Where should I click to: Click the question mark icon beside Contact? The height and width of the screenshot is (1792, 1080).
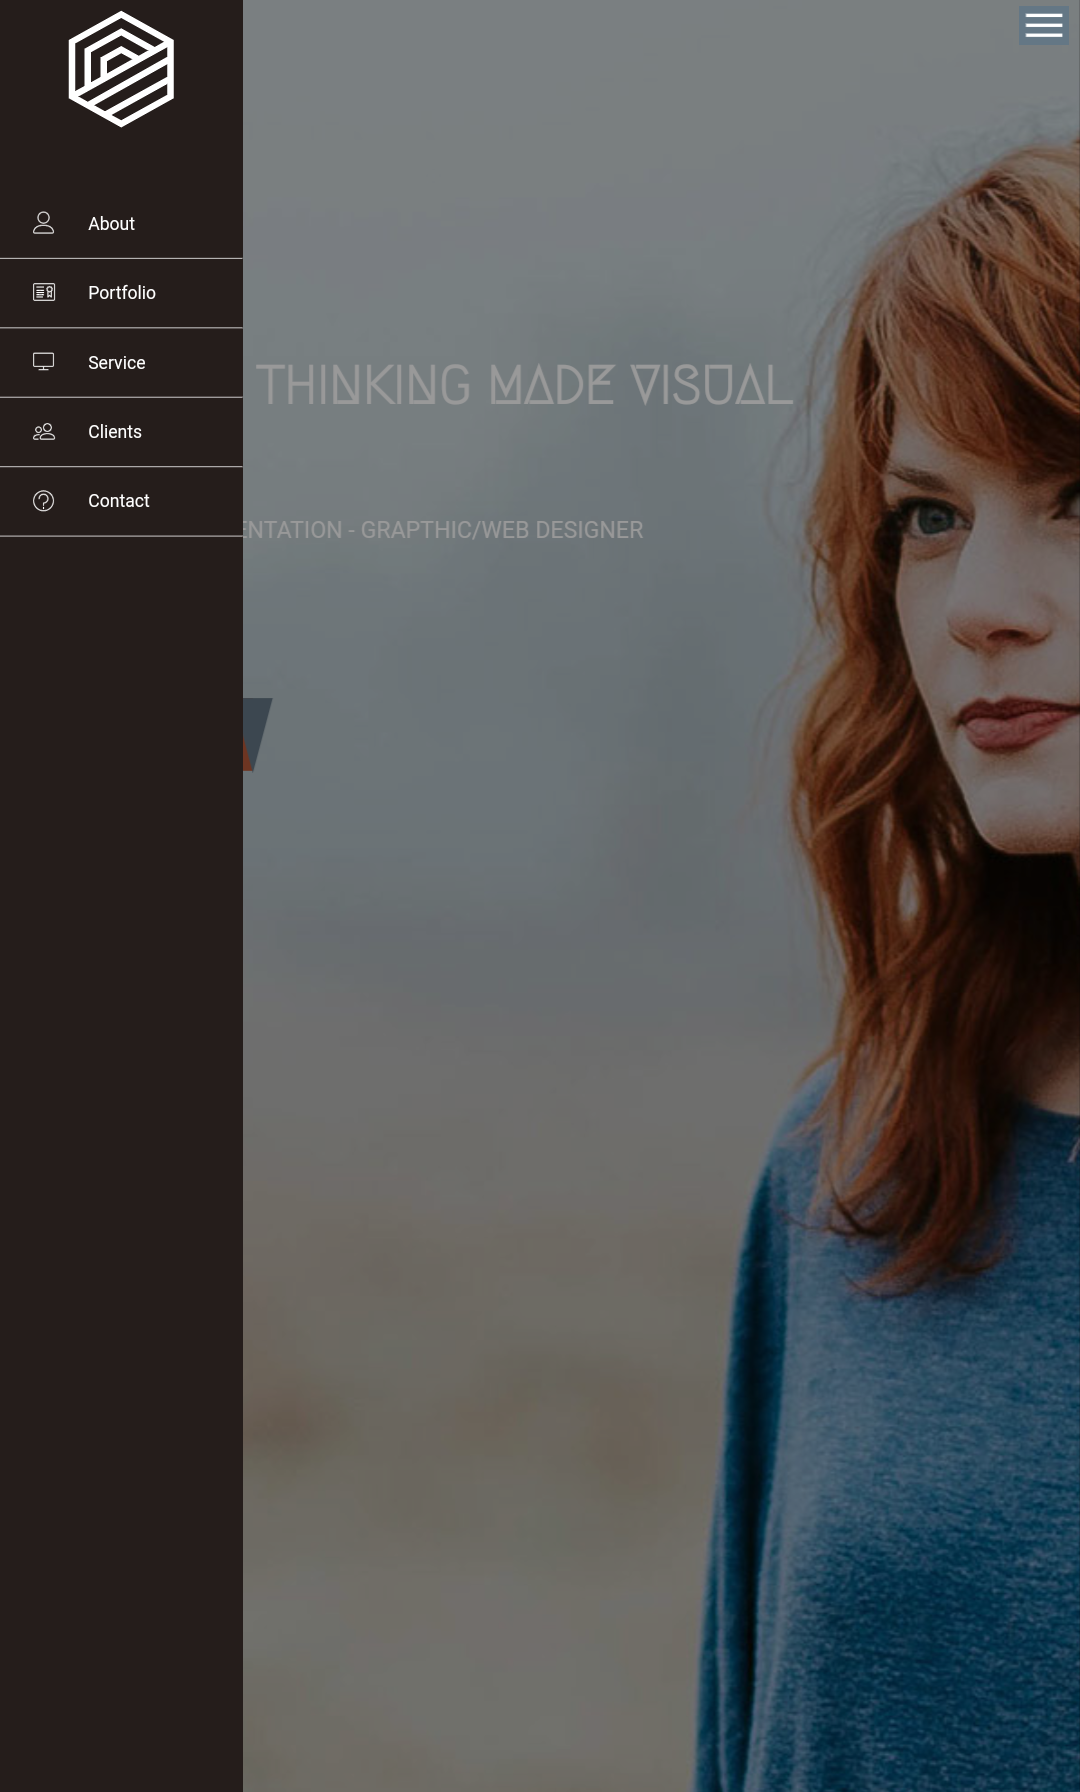click(x=43, y=501)
